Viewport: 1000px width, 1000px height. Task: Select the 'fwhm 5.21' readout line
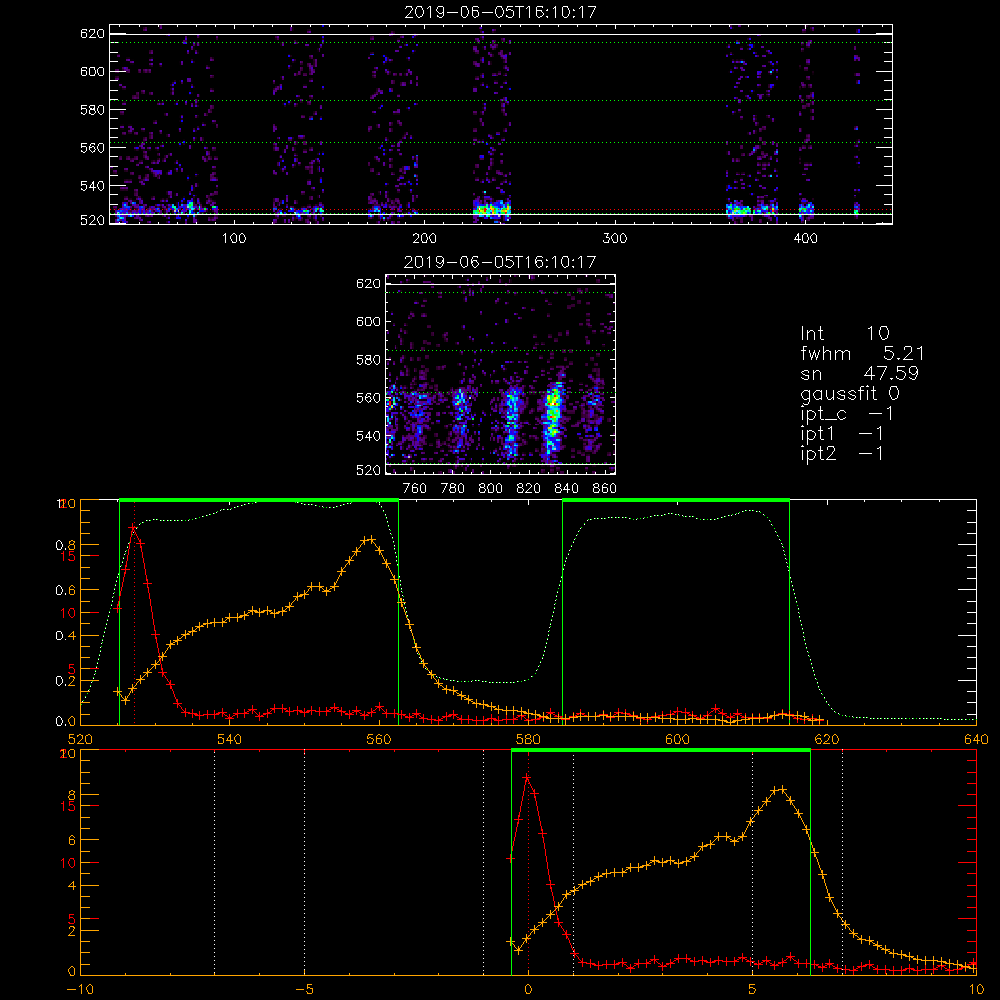862,353
